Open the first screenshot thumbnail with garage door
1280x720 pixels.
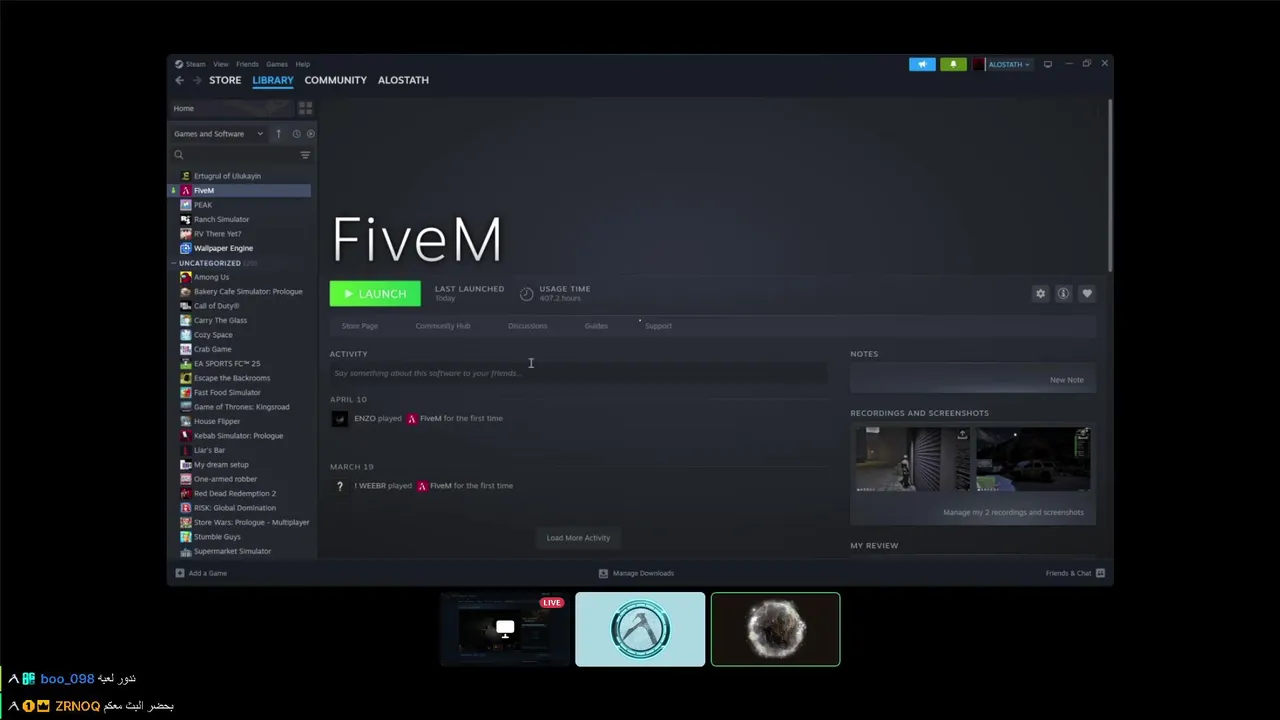tap(912, 459)
